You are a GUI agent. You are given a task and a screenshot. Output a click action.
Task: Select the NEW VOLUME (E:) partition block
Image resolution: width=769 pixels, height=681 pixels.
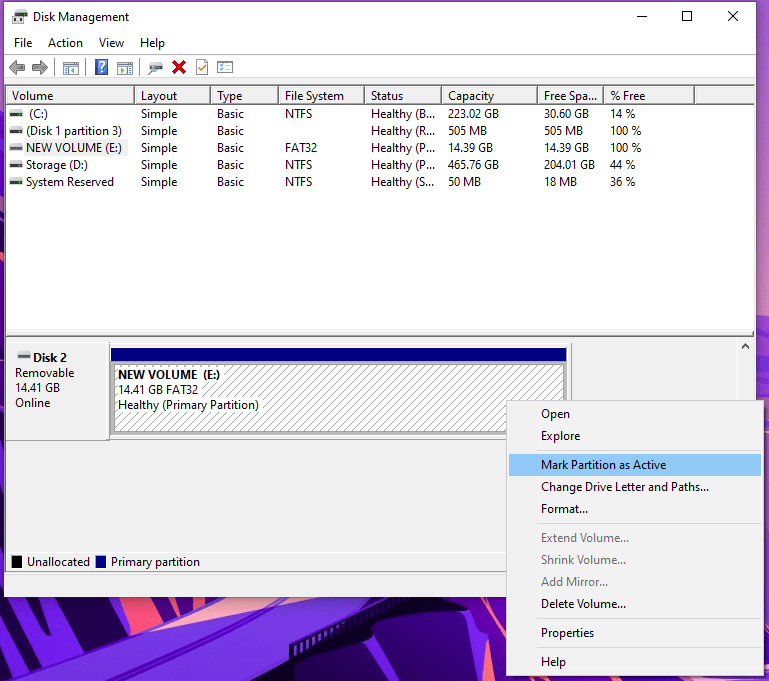coord(338,398)
